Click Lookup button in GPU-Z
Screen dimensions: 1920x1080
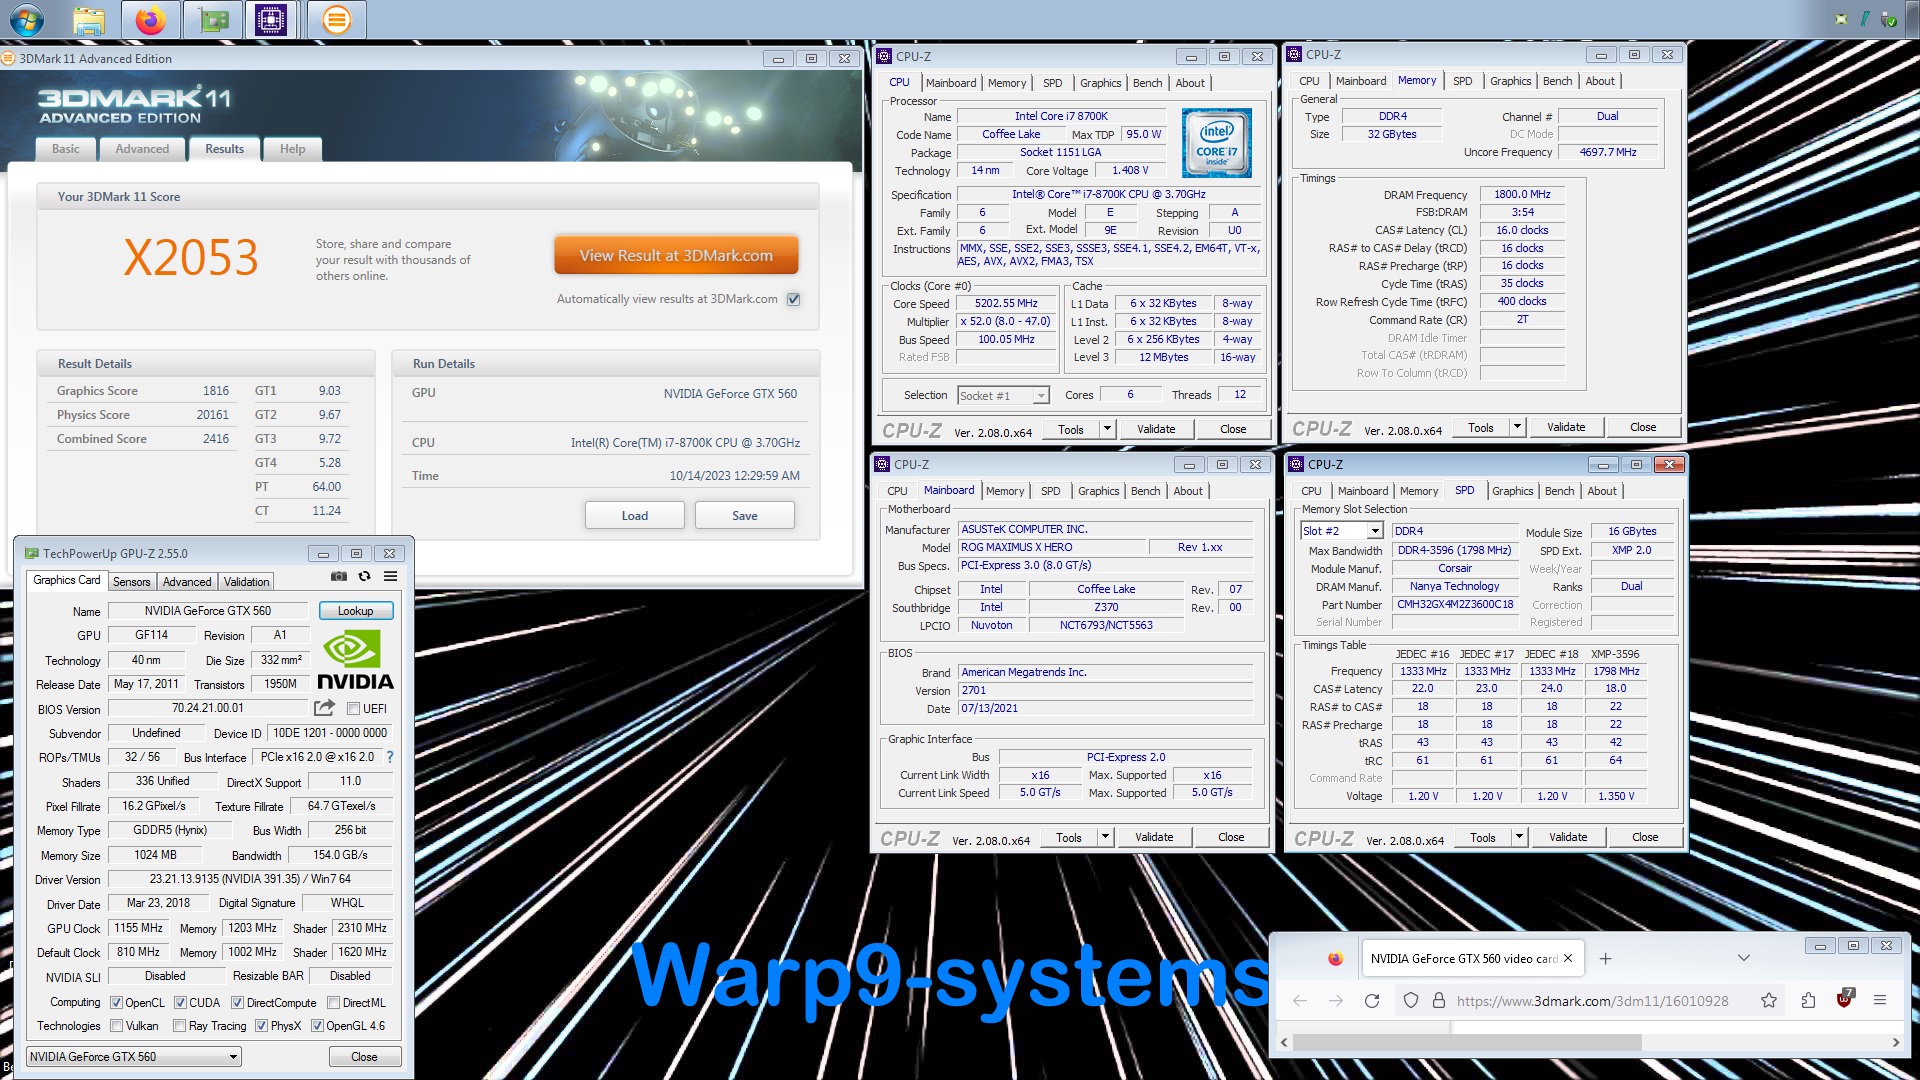[x=356, y=611]
